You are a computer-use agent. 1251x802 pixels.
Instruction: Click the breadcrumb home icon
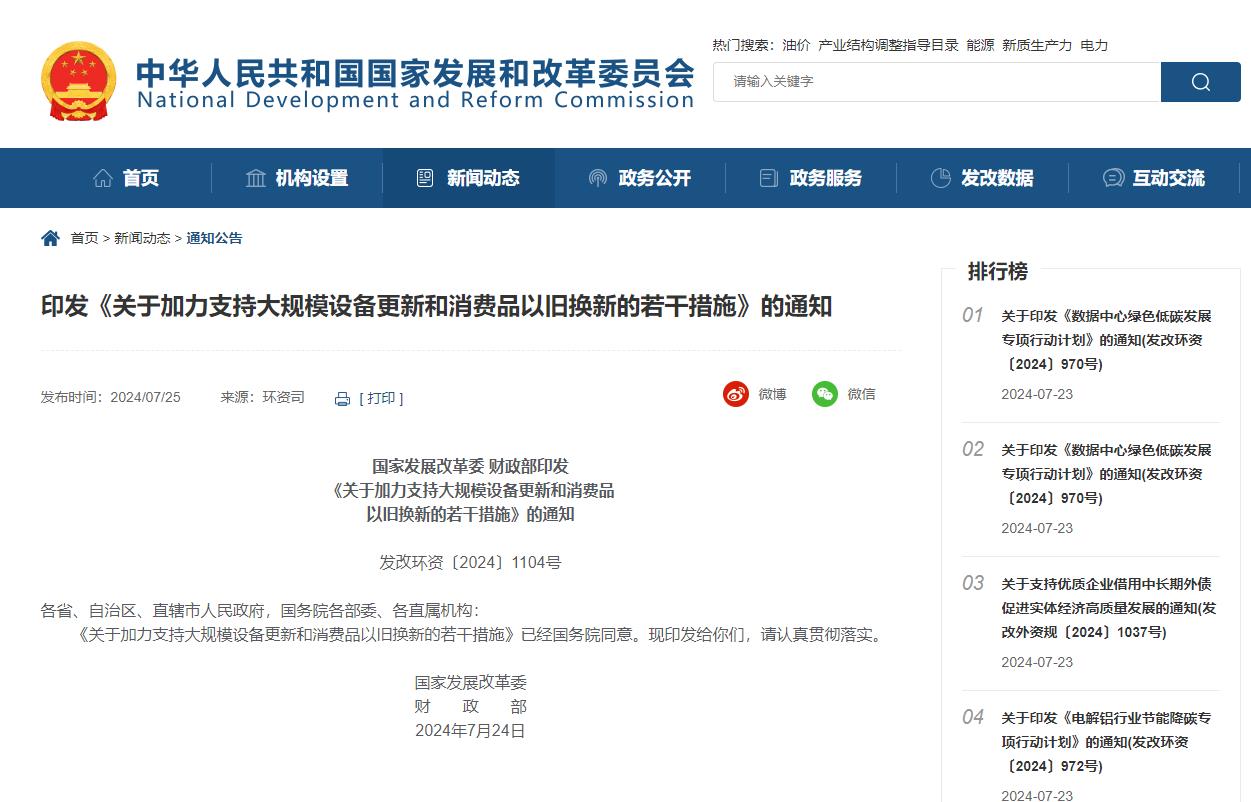coord(50,238)
